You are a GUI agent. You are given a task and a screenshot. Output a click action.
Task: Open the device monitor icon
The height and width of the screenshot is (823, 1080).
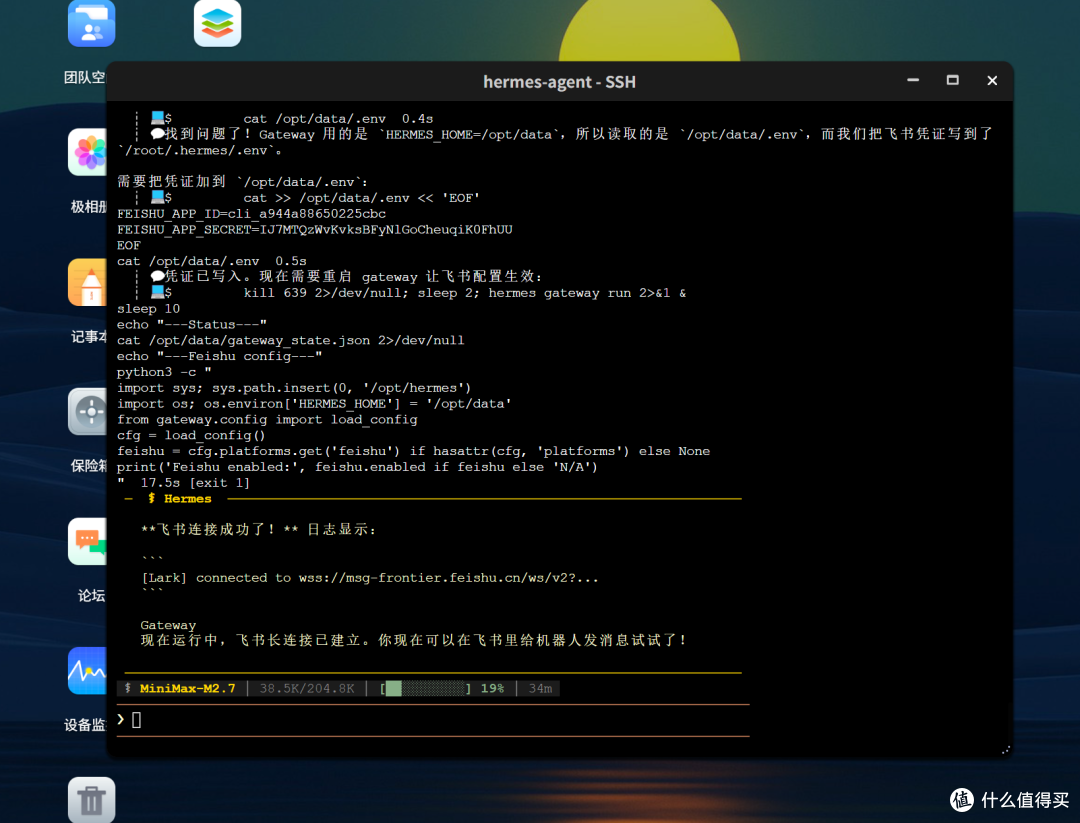(x=87, y=671)
